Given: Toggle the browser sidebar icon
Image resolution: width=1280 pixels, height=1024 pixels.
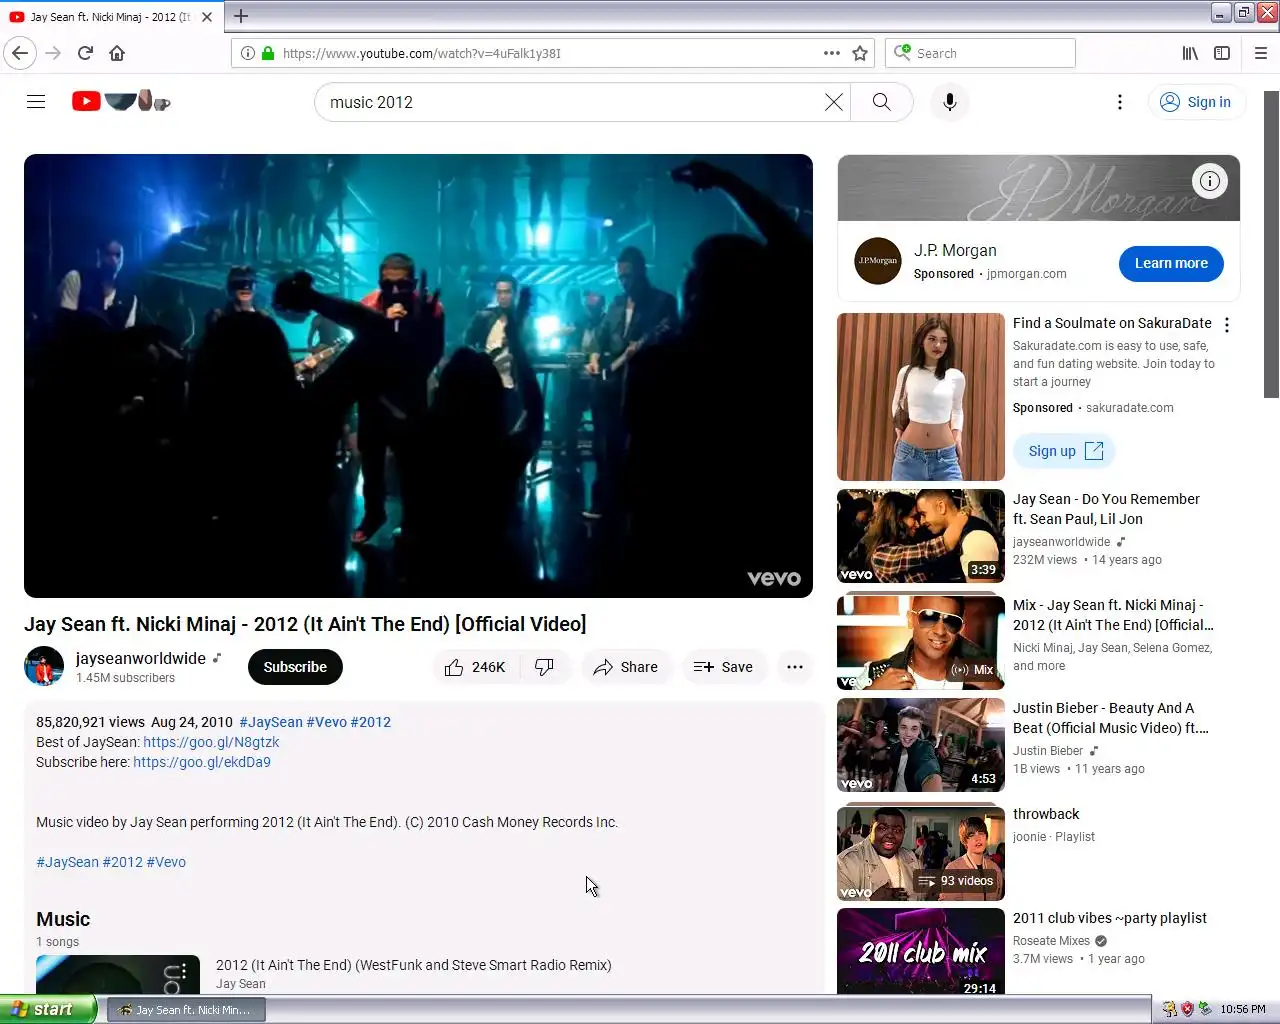Looking at the screenshot, I should coord(1222,53).
